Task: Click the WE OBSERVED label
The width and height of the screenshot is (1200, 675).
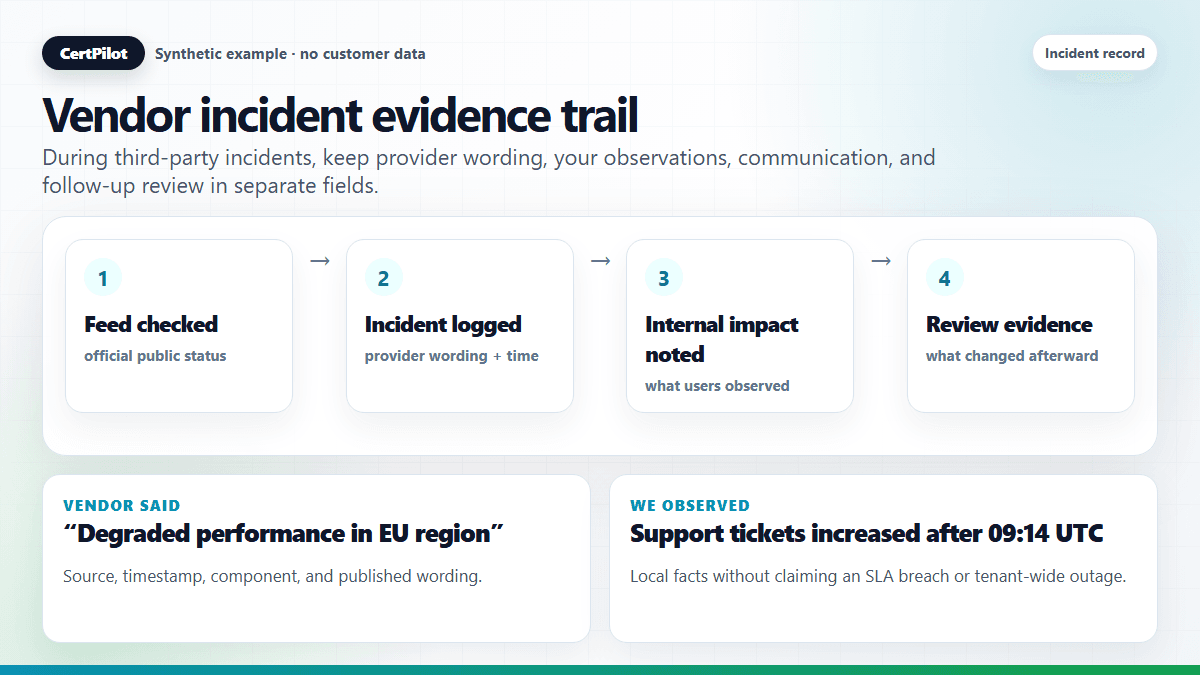Action: [x=690, y=506]
